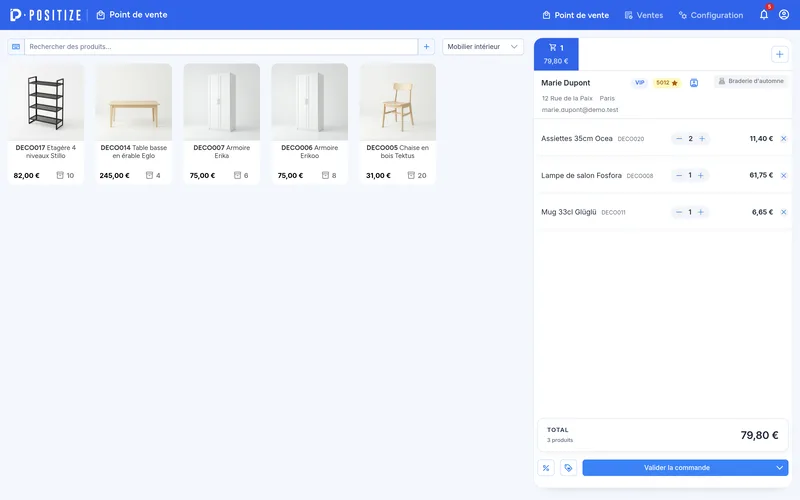The image size is (800, 500).
Task: Click the 3 produits label under Total
Action: [560, 440]
